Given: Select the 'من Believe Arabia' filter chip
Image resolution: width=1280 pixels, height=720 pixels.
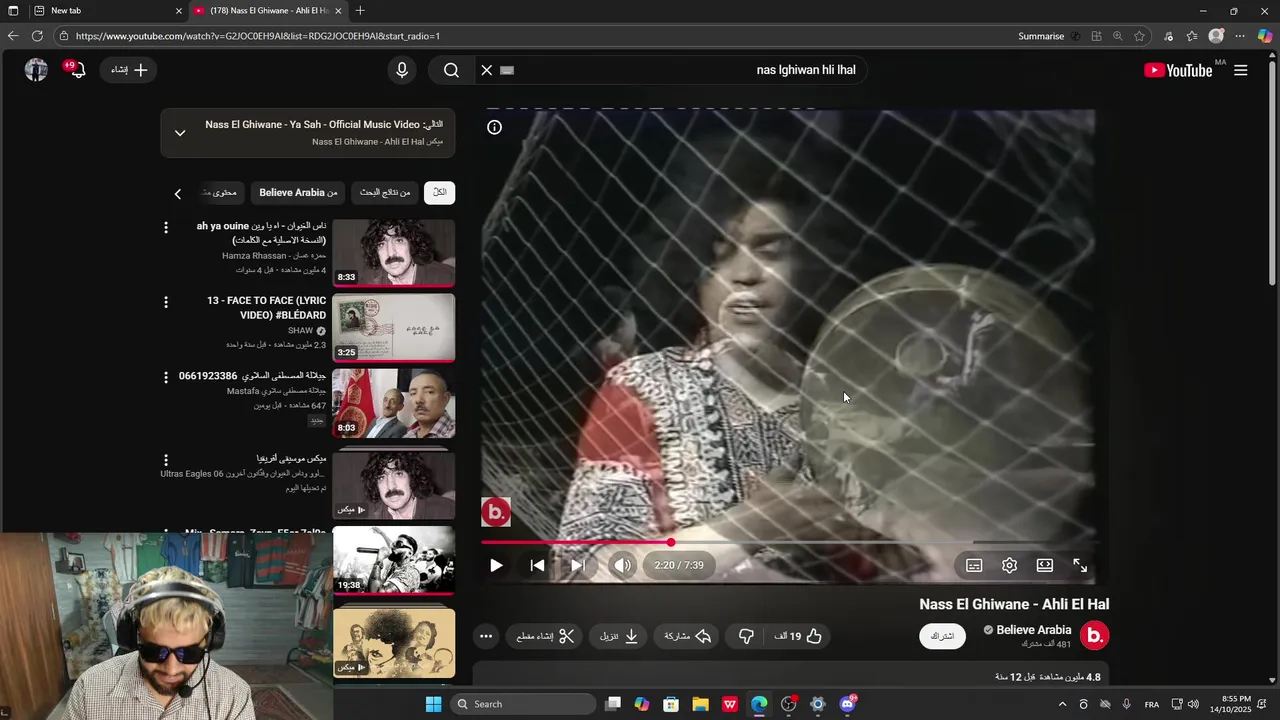Looking at the screenshot, I should click(298, 192).
